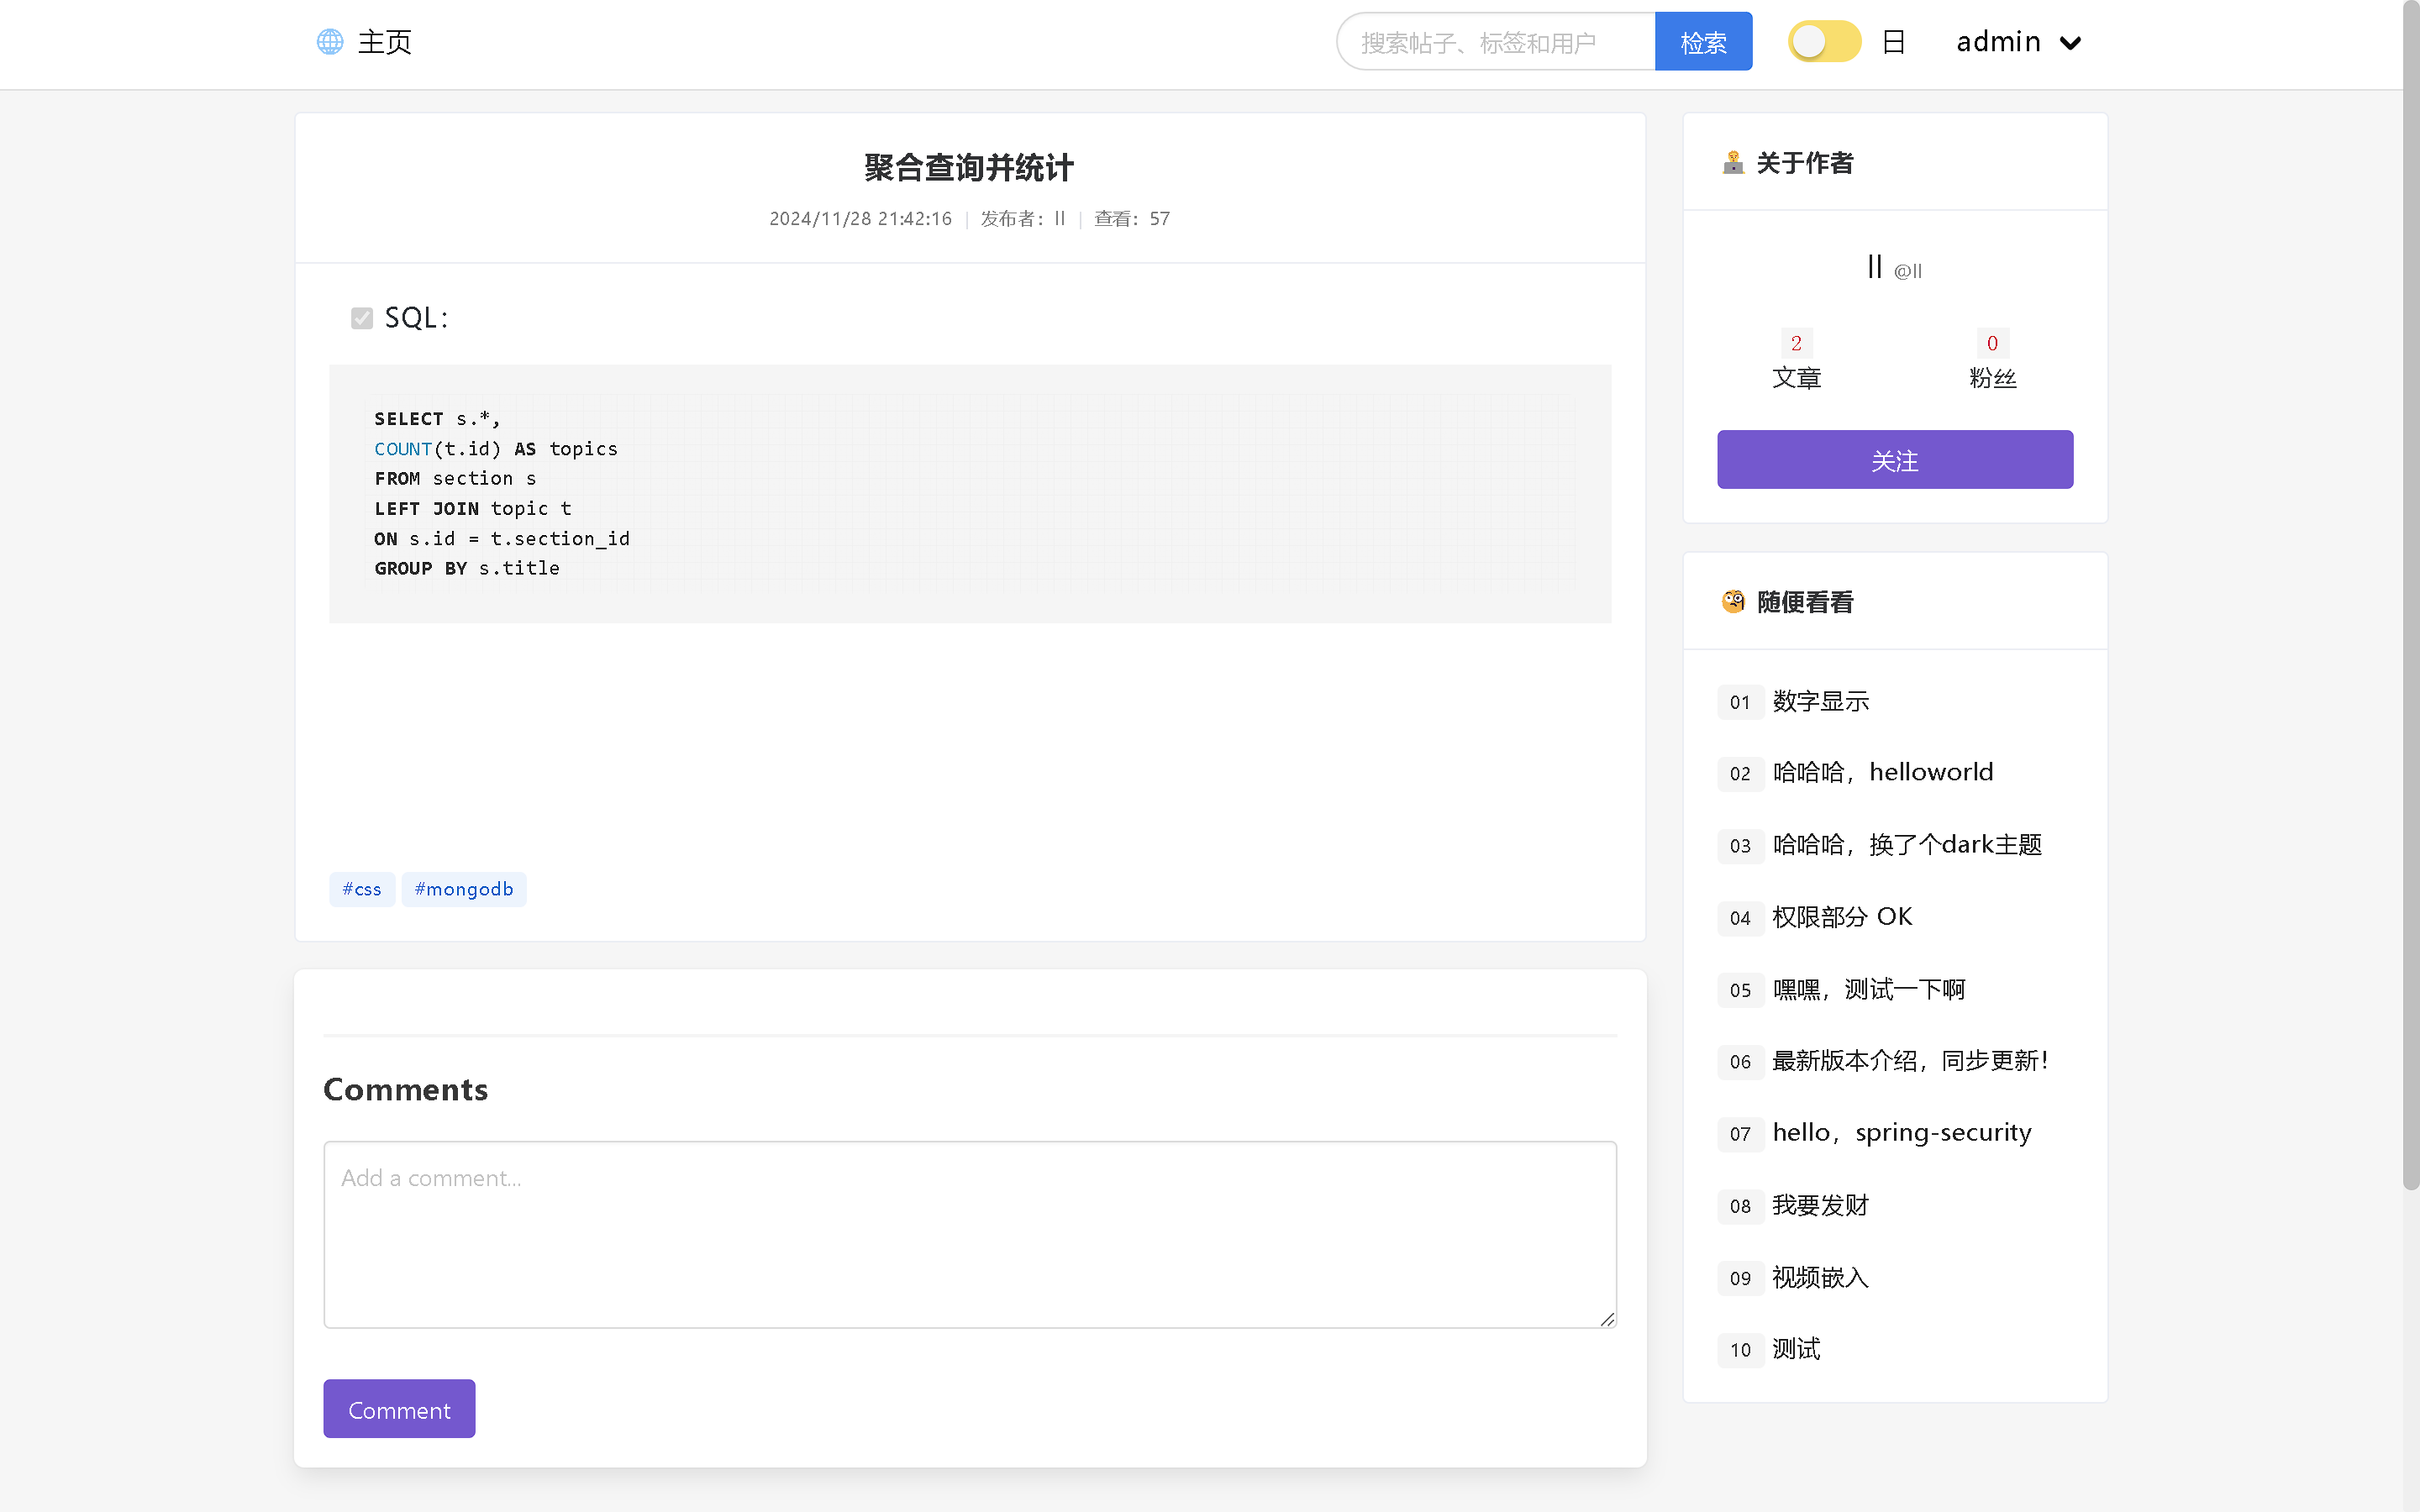Image resolution: width=2420 pixels, height=1512 pixels.
Task: Click the GROUP BY s.title code line
Action: (x=467, y=568)
